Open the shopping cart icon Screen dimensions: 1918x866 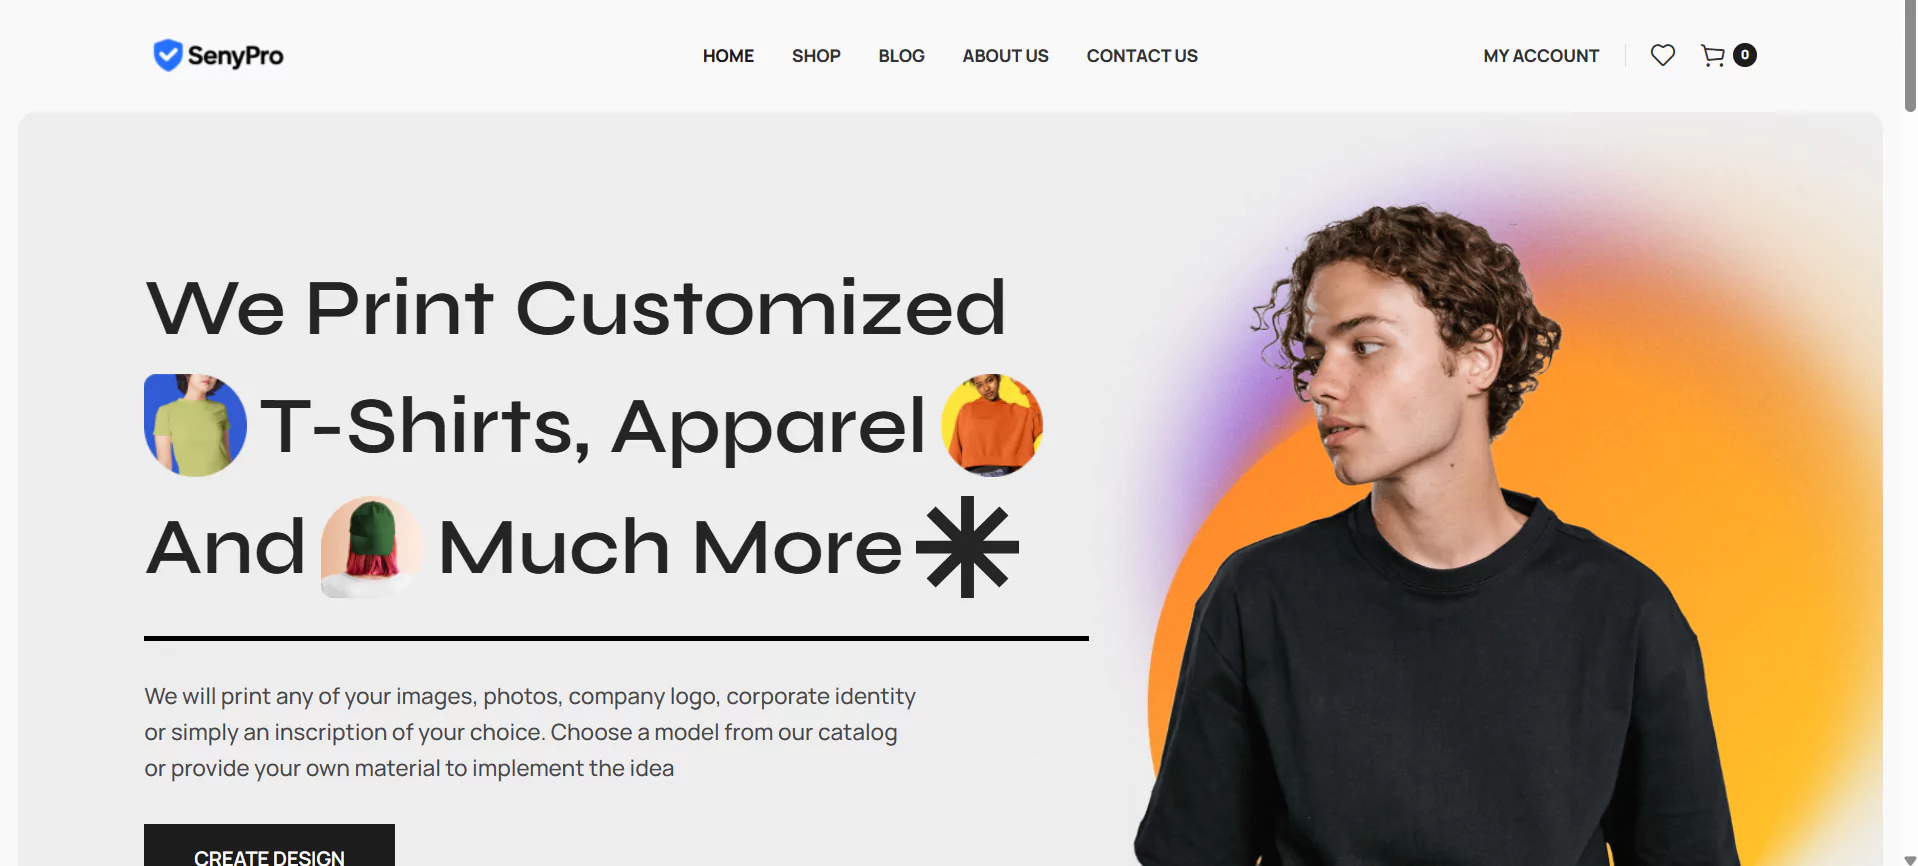[x=1713, y=56]
